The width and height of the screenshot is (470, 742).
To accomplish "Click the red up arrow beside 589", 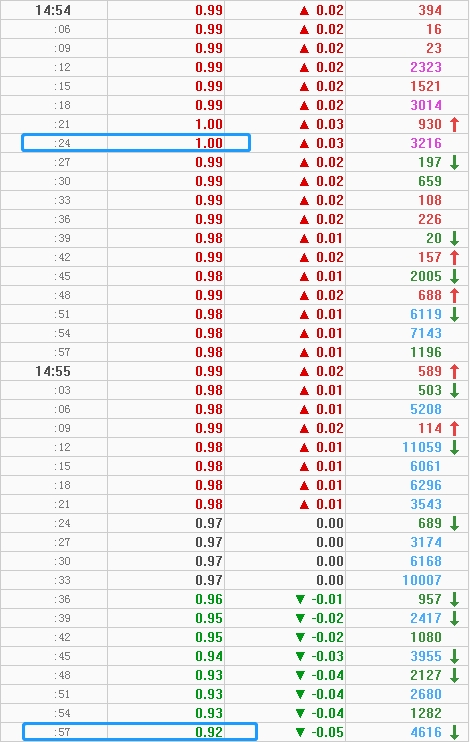I will [x=454, y=371].
